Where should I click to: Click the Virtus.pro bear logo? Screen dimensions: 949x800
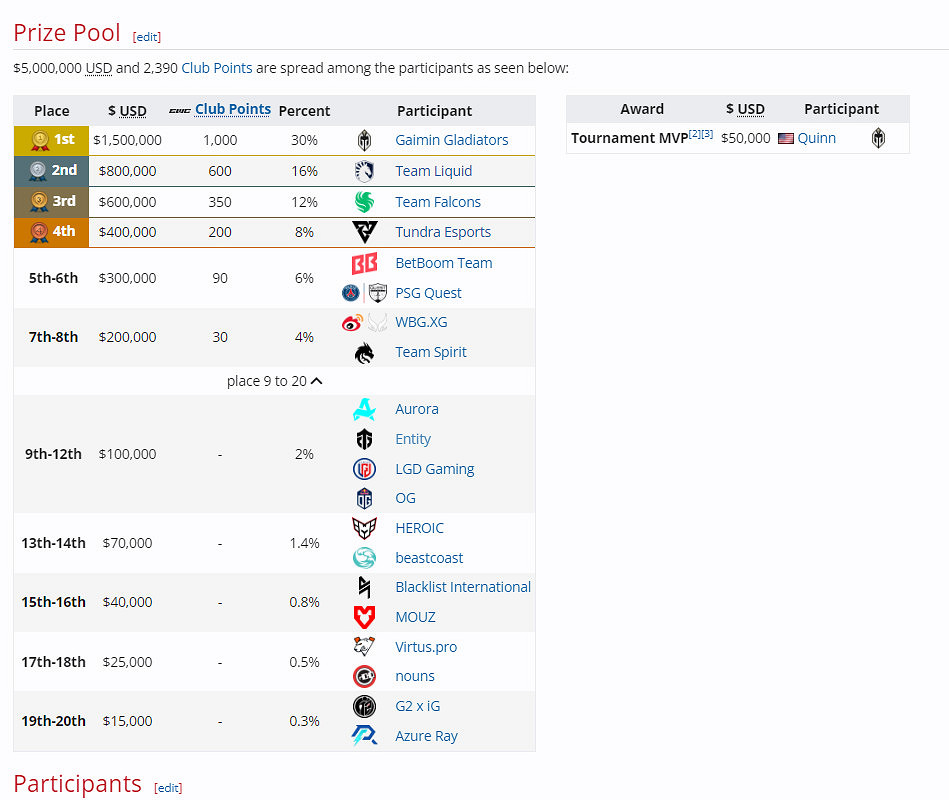[x=365, y=646]
